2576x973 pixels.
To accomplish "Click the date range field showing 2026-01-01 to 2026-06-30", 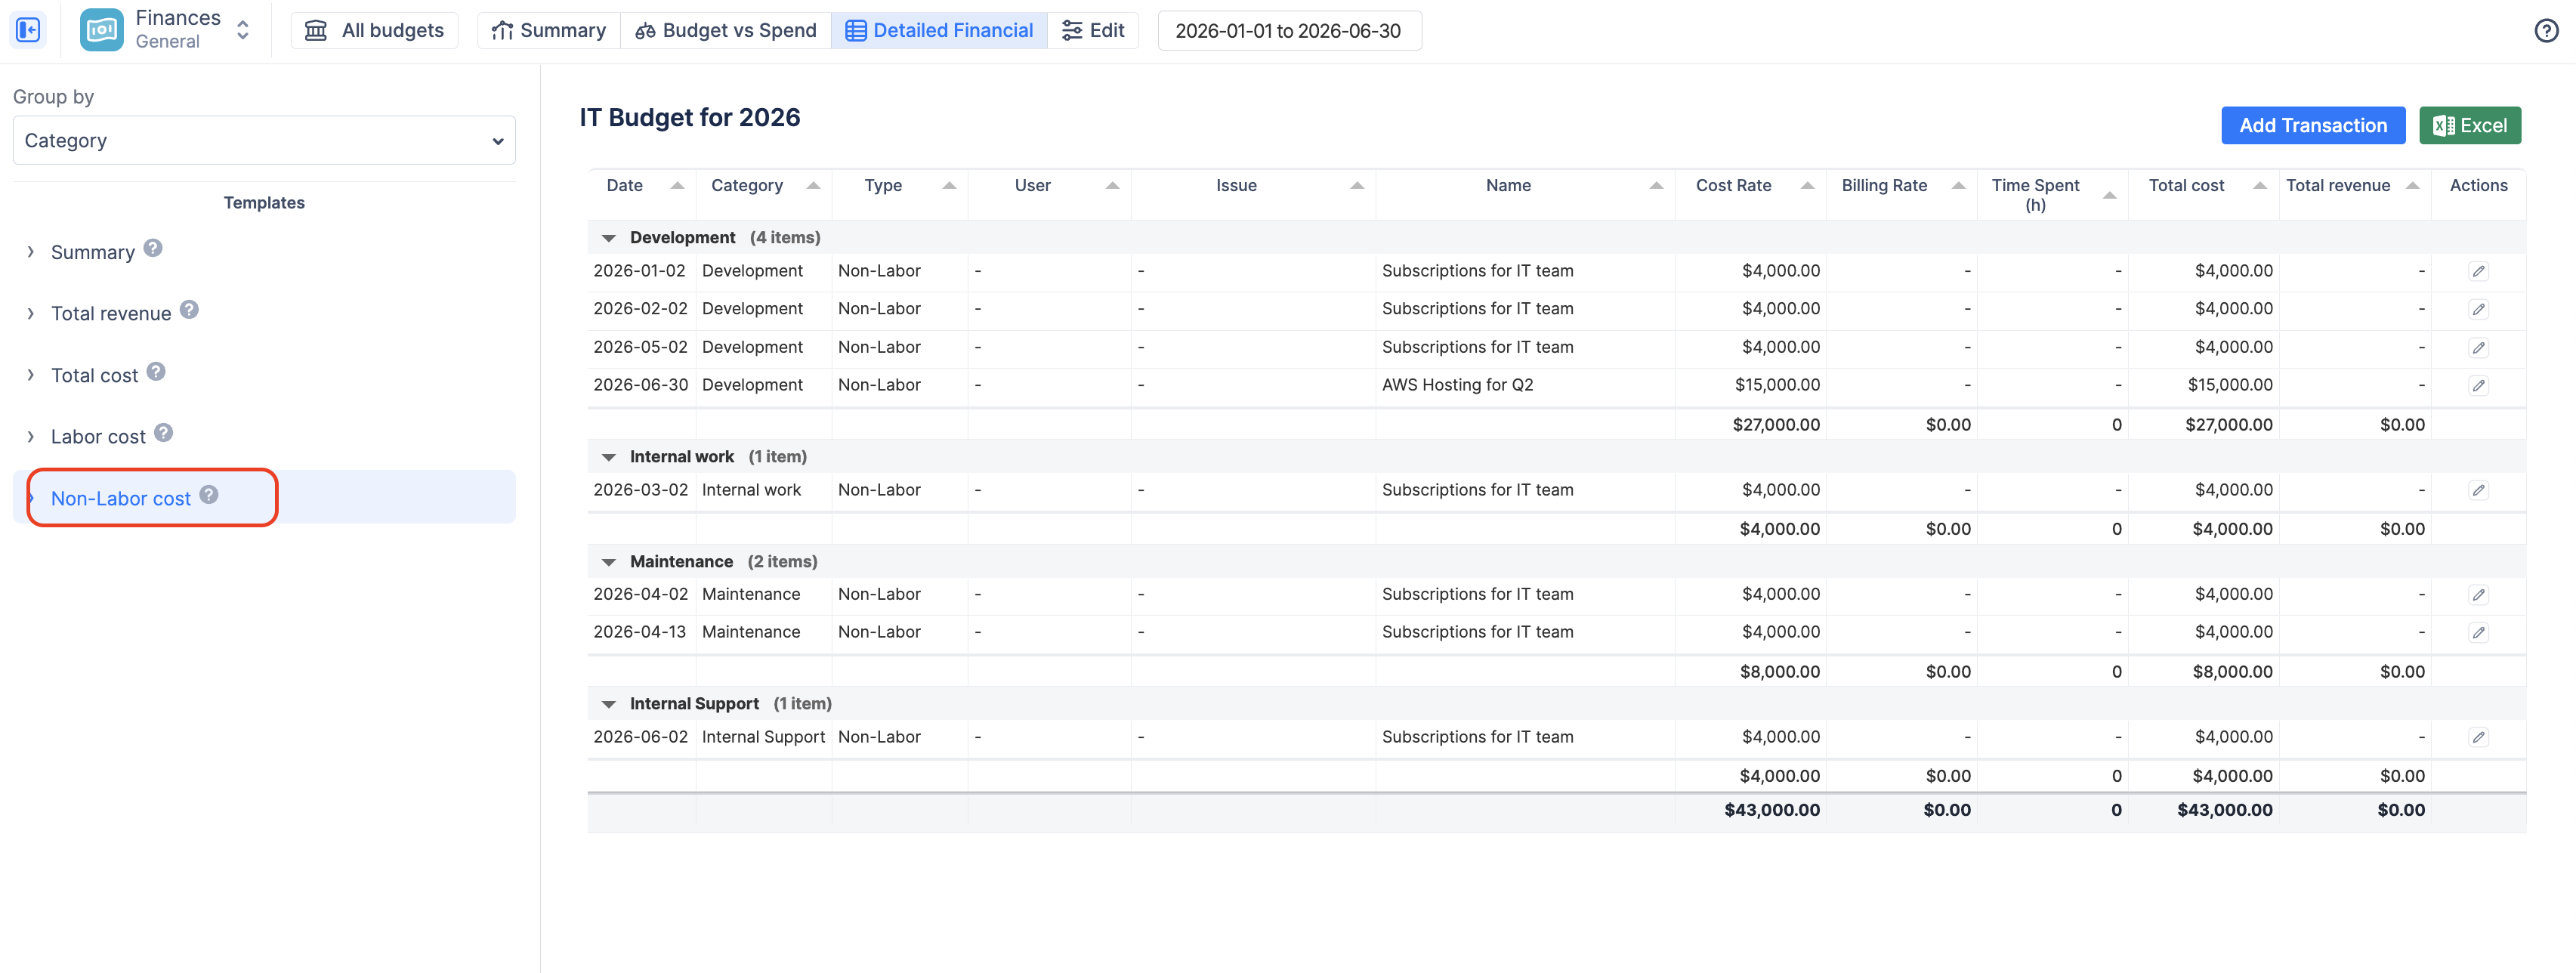I will [1289, 30].
